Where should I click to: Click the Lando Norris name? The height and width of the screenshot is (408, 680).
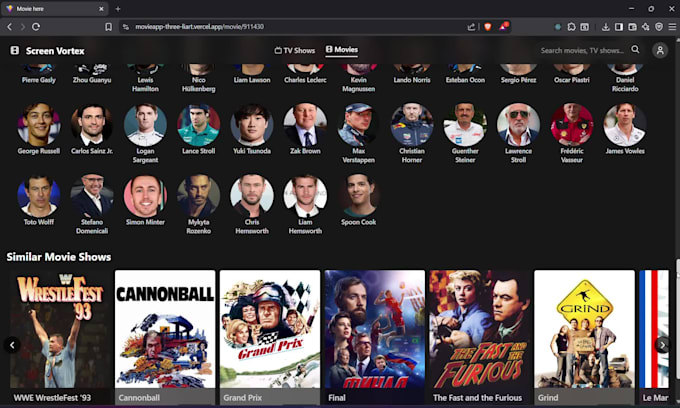point(412,80)
